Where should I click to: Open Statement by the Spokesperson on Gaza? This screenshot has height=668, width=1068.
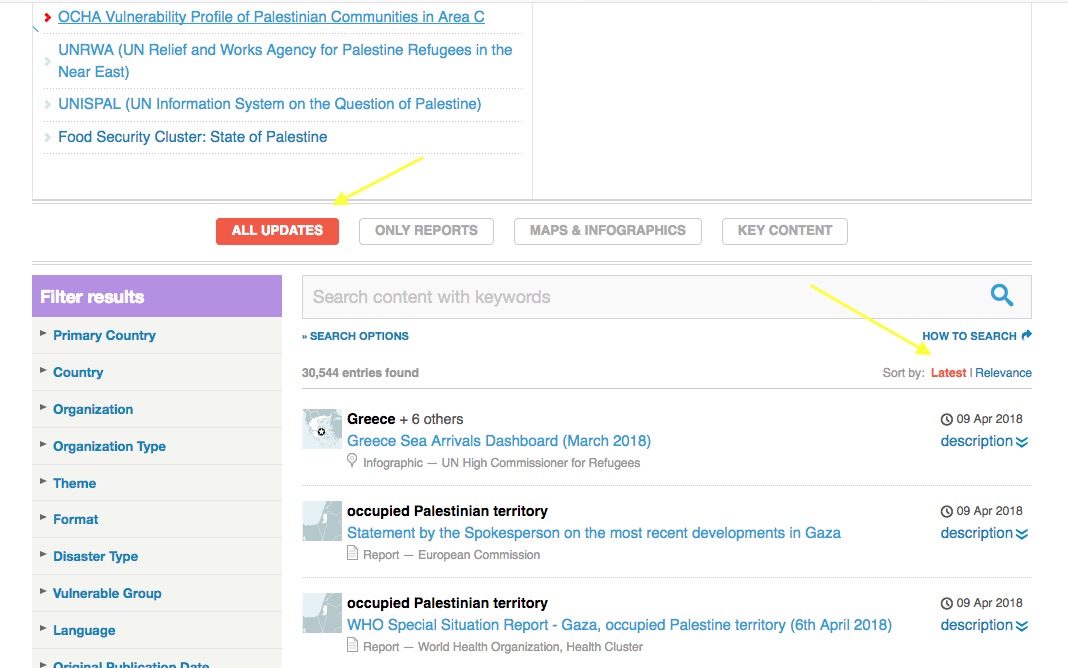(594, 533)
